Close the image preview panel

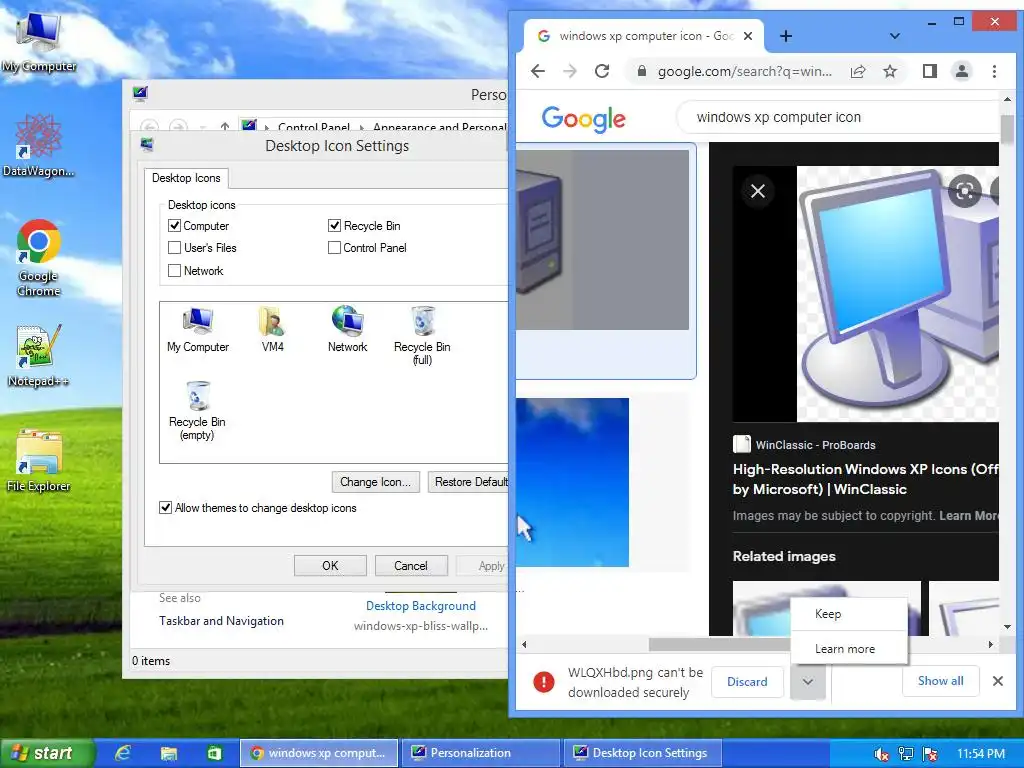pyautogui.click(x=758, y=191)
